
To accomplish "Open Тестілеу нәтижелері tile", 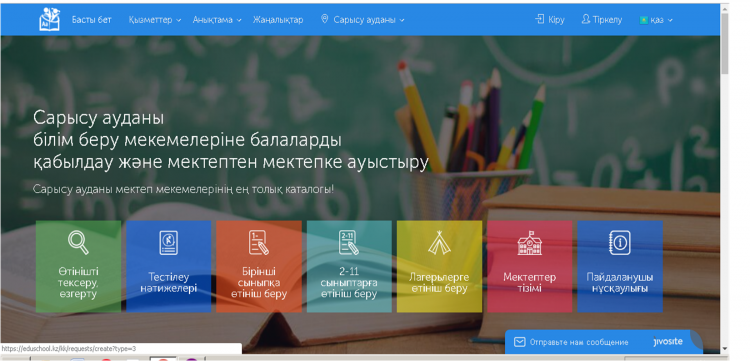I will [168, 266].
